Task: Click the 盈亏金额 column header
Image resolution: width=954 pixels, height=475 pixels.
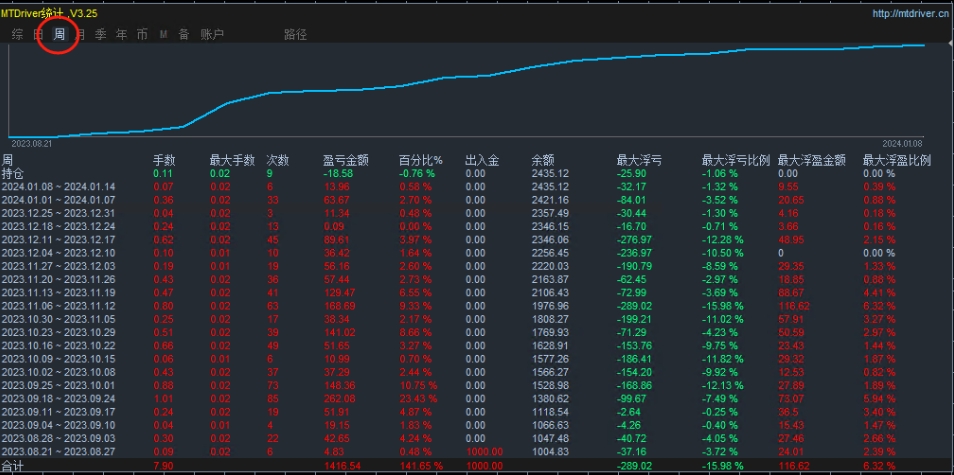Action: (346, 161)
